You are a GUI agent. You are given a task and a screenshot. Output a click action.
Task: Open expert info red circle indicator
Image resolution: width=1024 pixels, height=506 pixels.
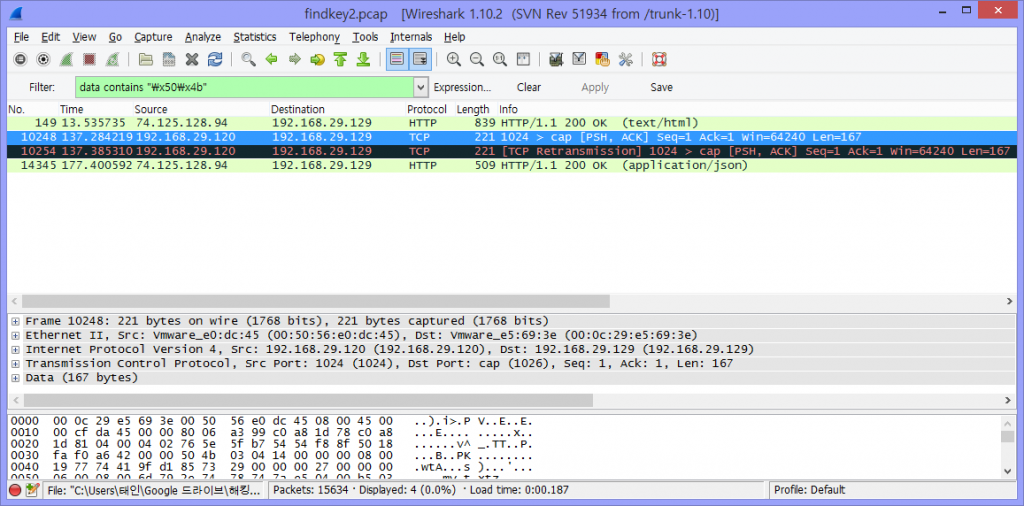tap(15, 490)
